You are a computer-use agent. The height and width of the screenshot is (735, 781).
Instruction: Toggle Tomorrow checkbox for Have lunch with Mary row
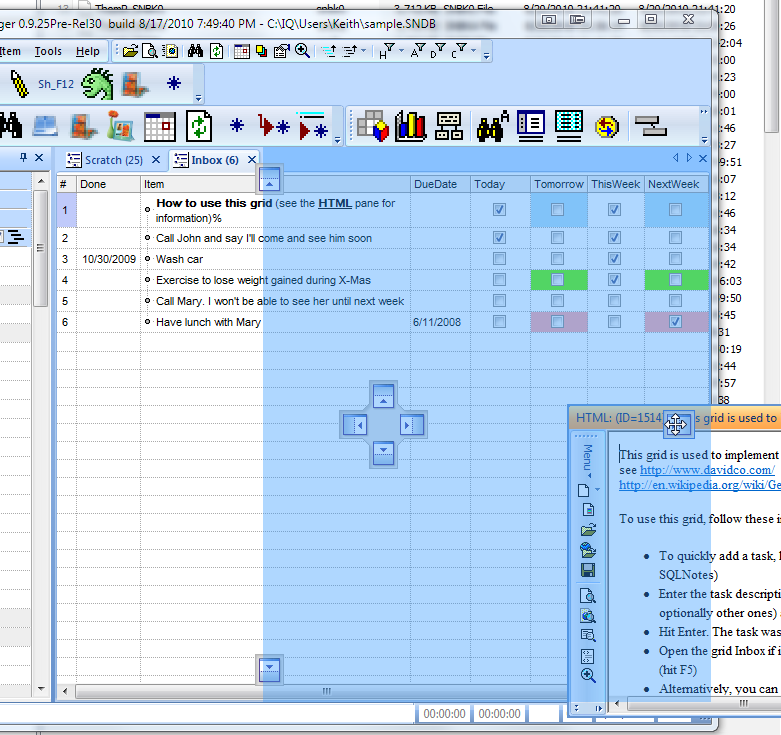pyautogui.click(x=557, y=321)
